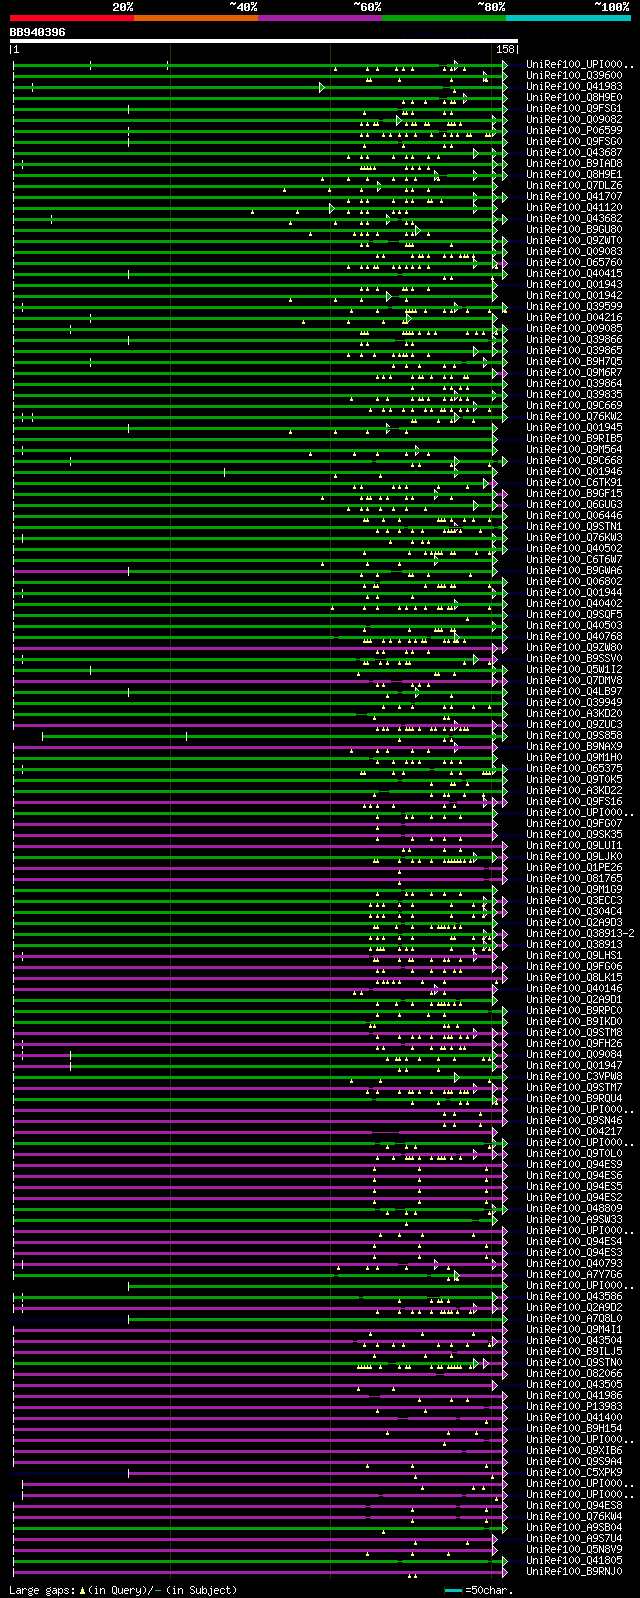Click the UniRef100_Q6GUG3 label
This screenshot has width=640, height=1598.
pos(574,505)
